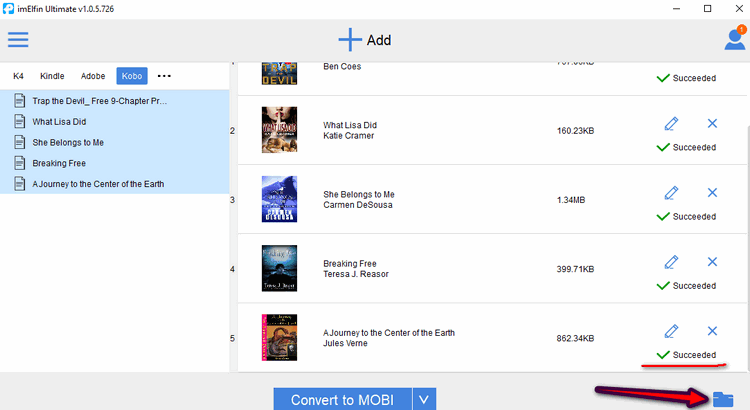Click document icon beside Breaking Free
750x410 pixels.
tap(20, 163)
